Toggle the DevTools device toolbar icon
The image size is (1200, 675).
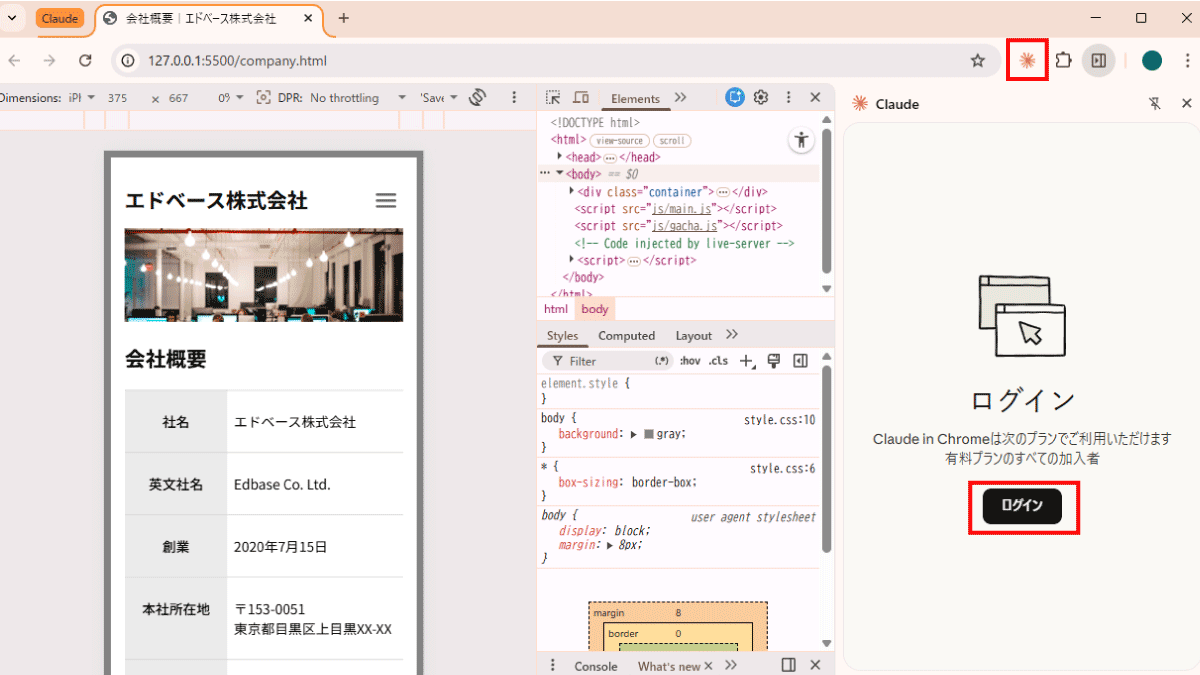[x=581, y=97]
